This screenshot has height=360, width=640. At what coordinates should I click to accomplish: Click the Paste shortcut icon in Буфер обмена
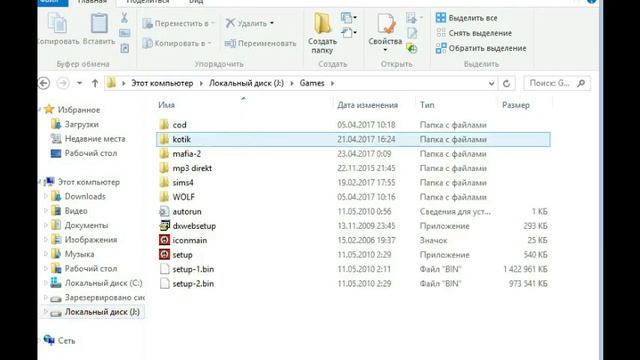click(x=124, y=49)
